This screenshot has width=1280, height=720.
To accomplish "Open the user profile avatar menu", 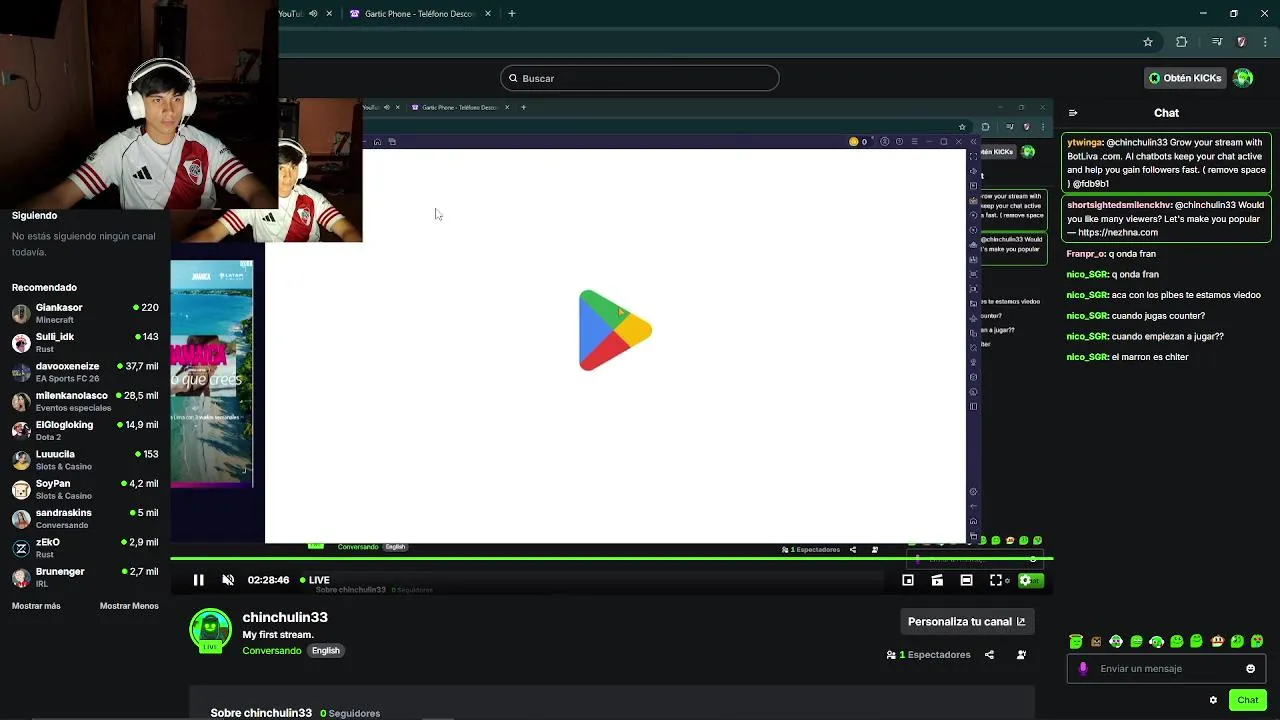I will point(1243,78).
